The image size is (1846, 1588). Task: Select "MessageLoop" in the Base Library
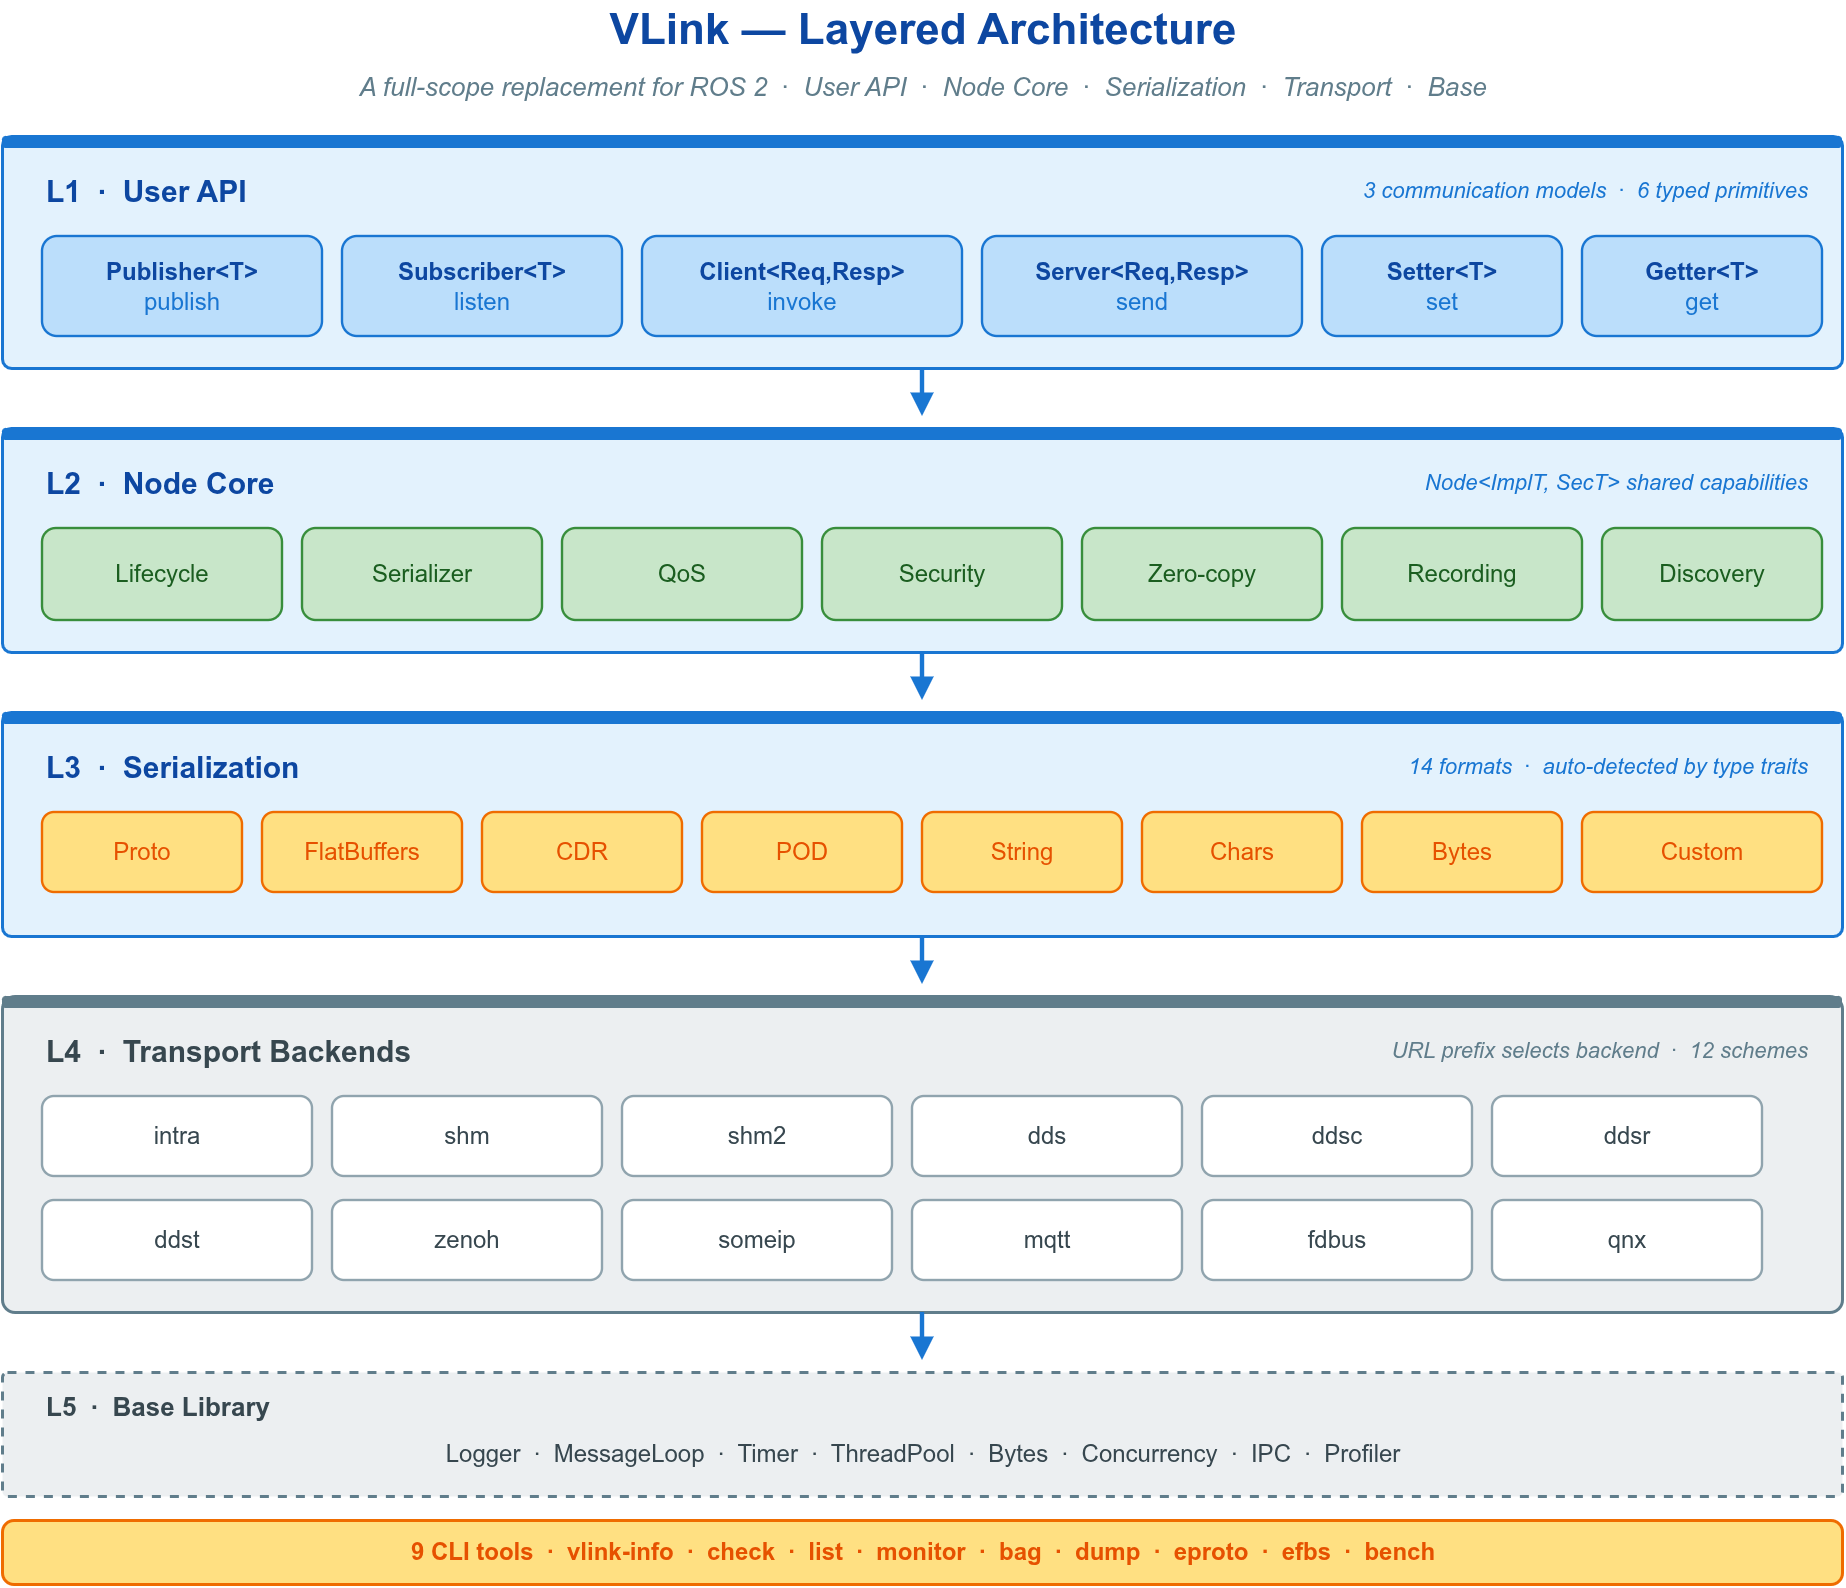pos(629,1454)
